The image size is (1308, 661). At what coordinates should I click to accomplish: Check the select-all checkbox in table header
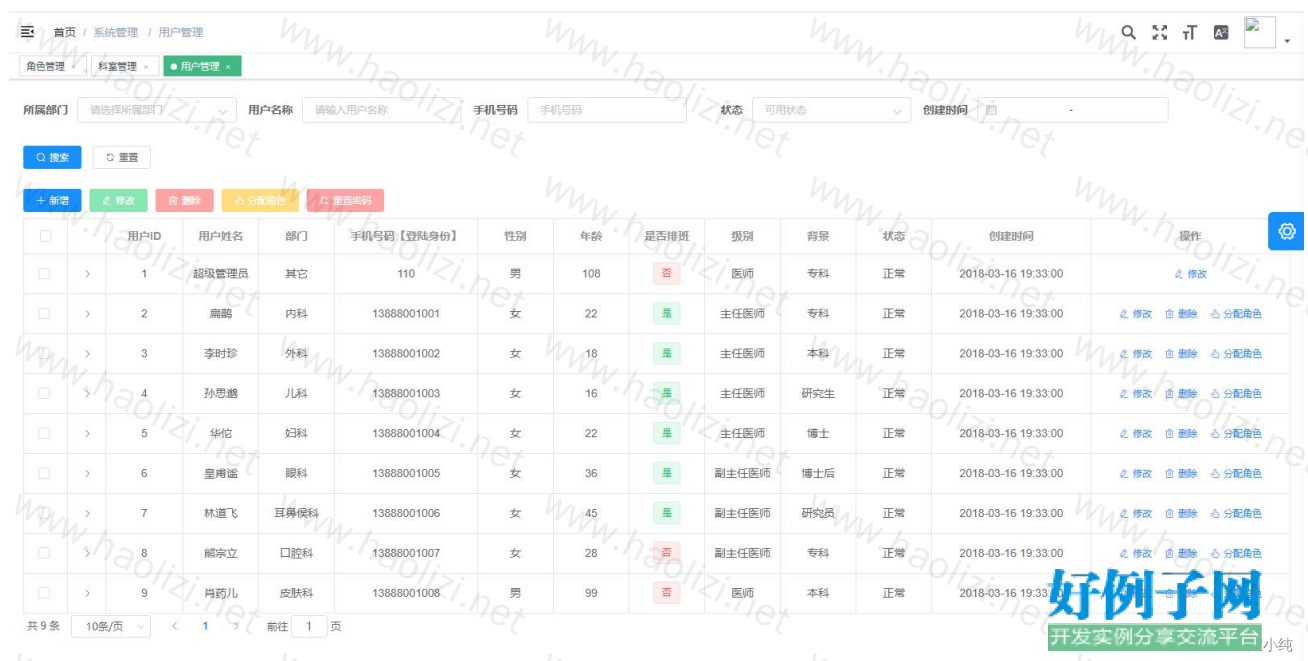(x=44, y=236)
